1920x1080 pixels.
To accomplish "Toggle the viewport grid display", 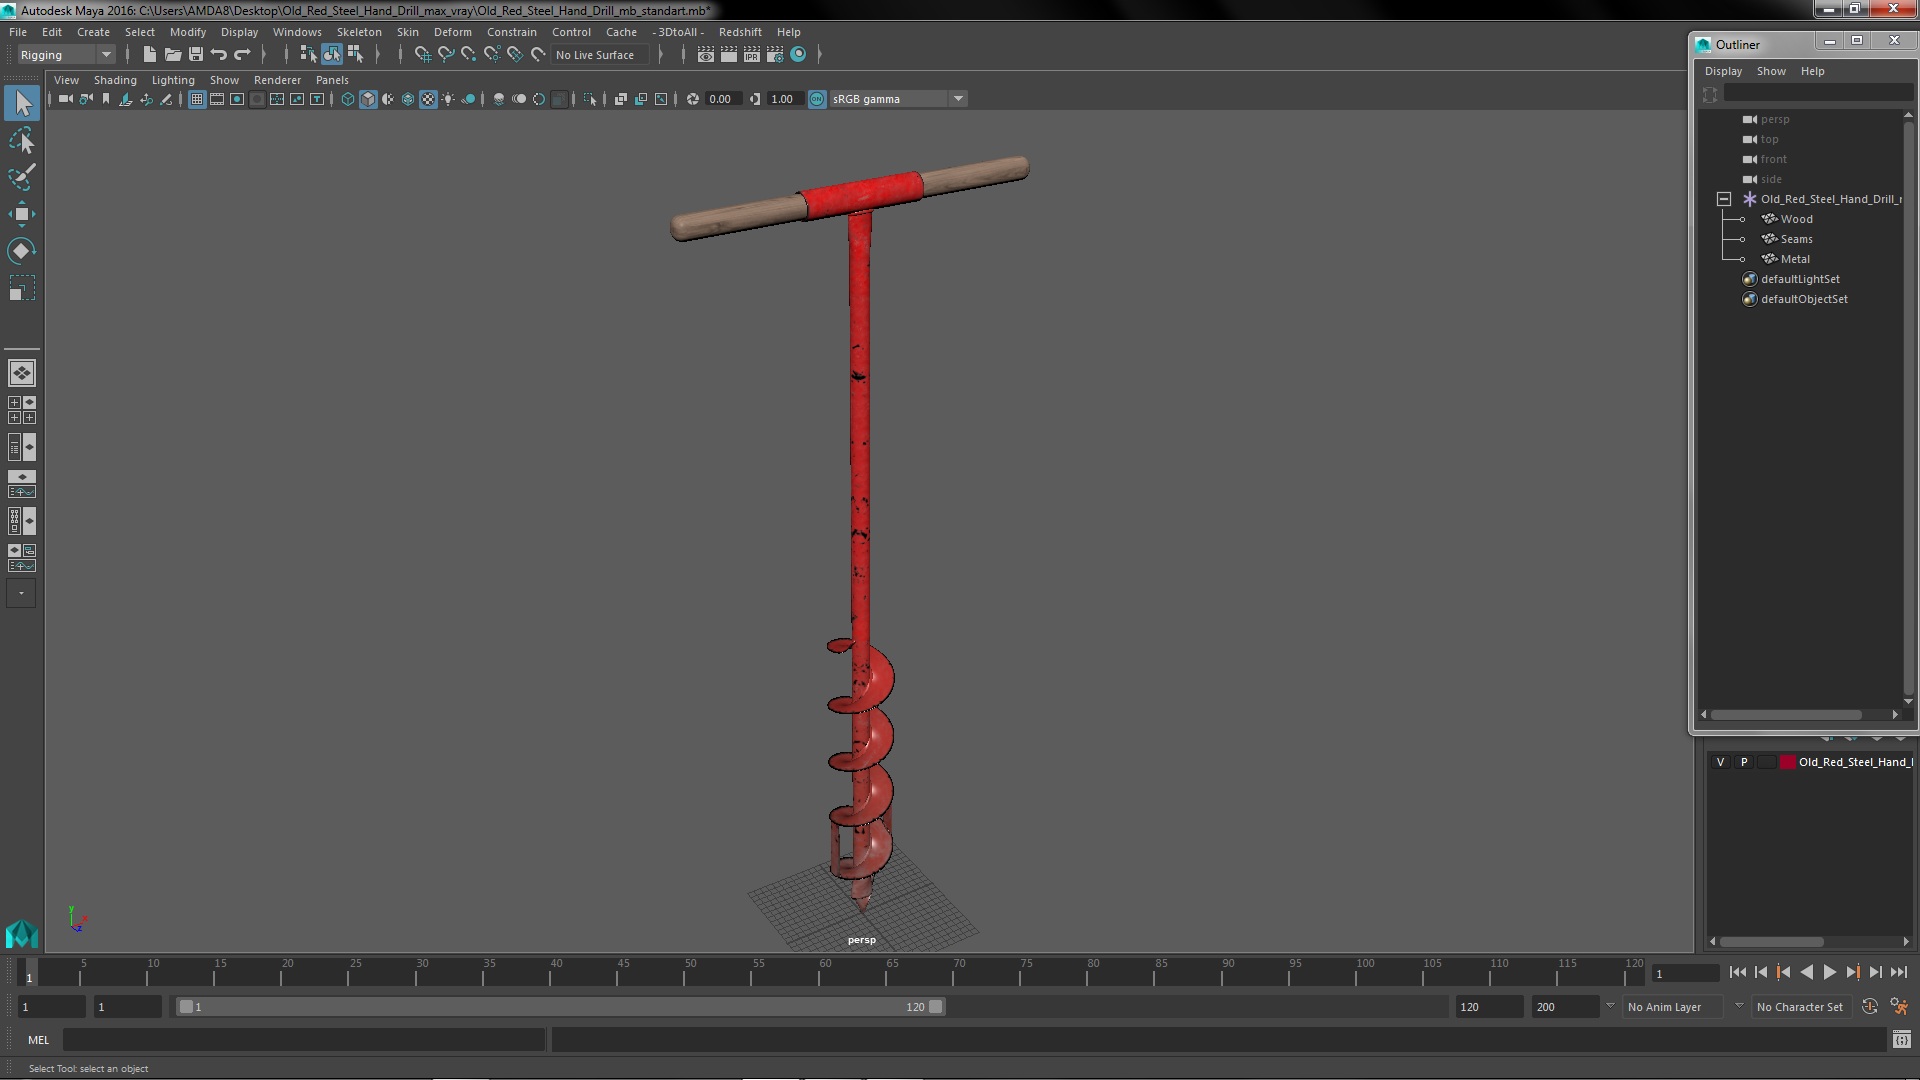I will click(197, 99).
